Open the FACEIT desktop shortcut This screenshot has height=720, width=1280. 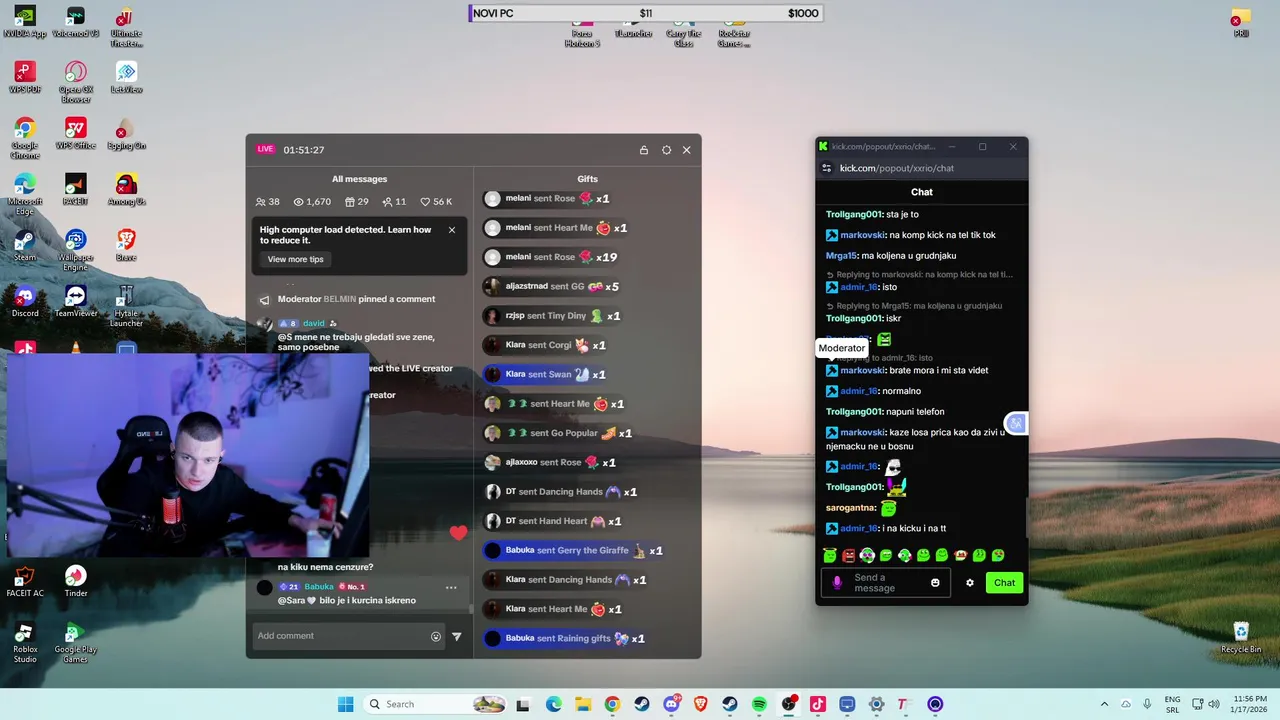(x=76, y=189)
